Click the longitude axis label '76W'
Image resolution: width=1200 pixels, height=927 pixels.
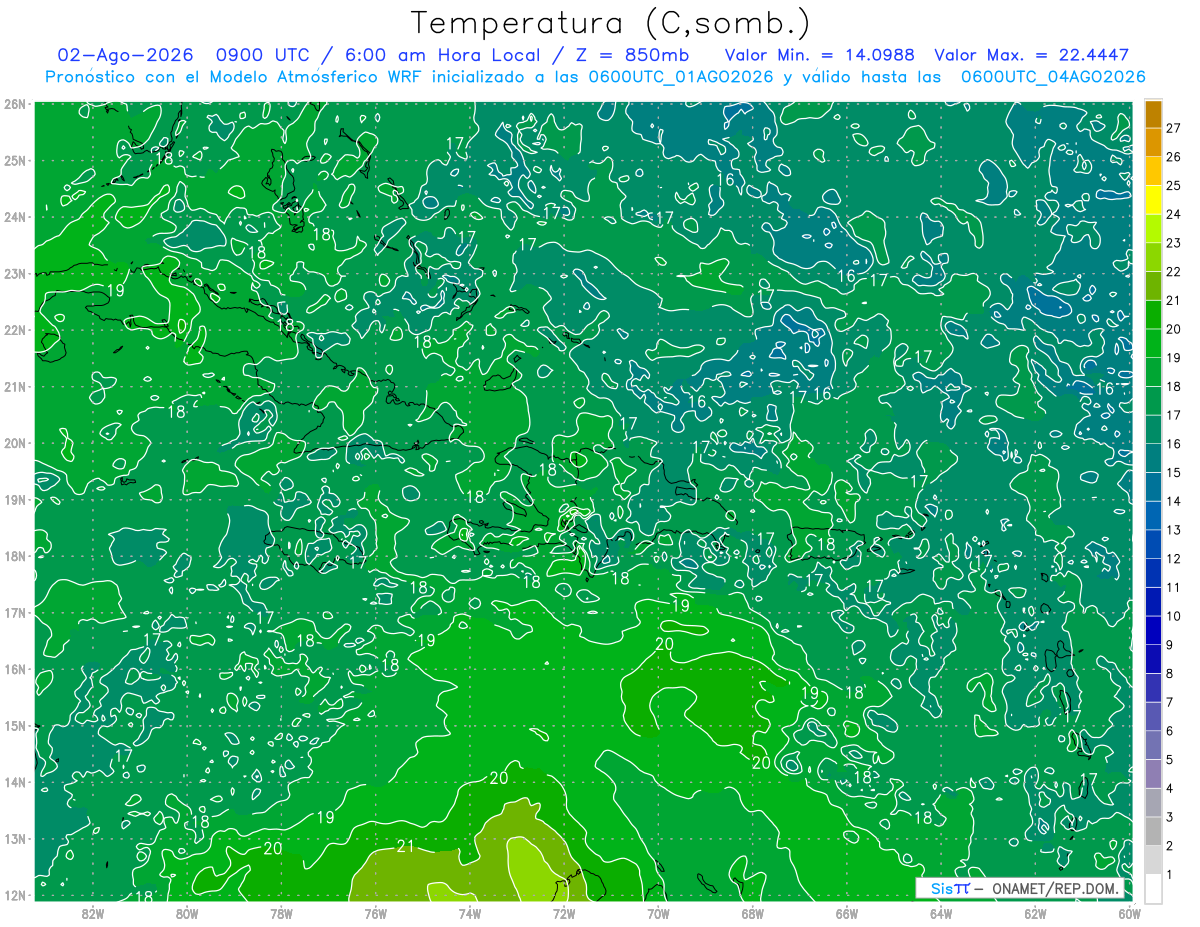pyautogui.click(x=375, y=913)
